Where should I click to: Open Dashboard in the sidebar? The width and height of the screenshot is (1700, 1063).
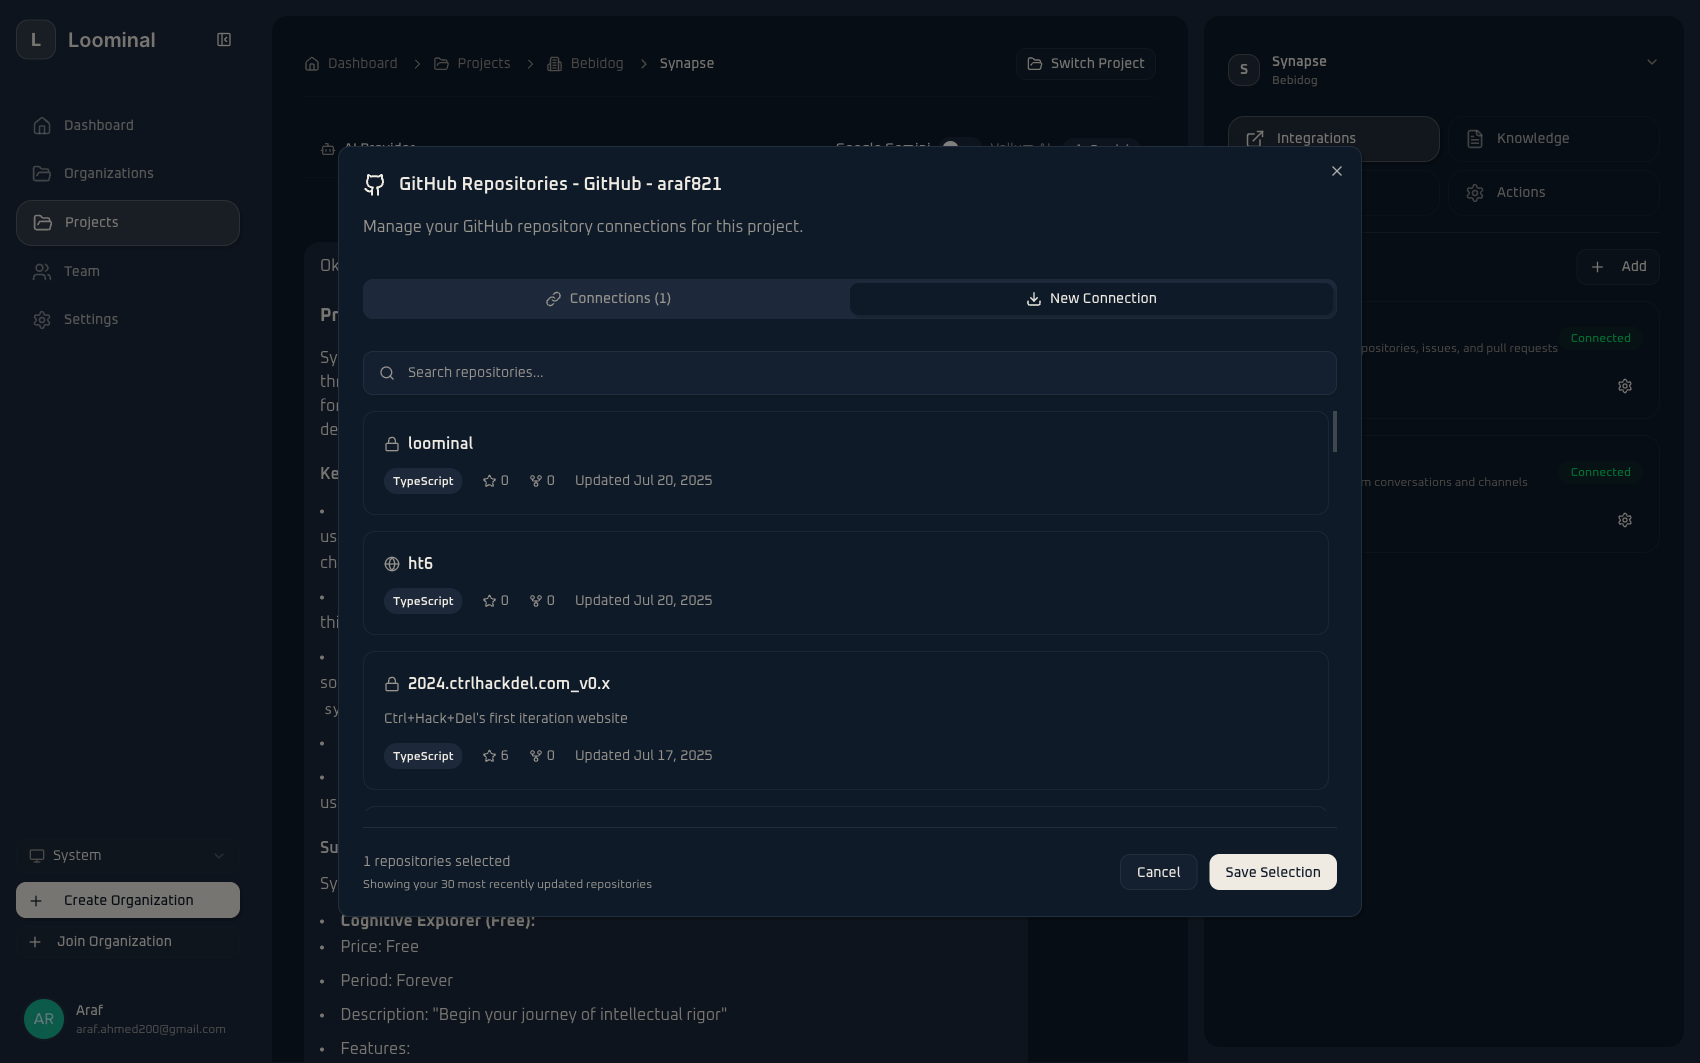(x=128, y=125)
